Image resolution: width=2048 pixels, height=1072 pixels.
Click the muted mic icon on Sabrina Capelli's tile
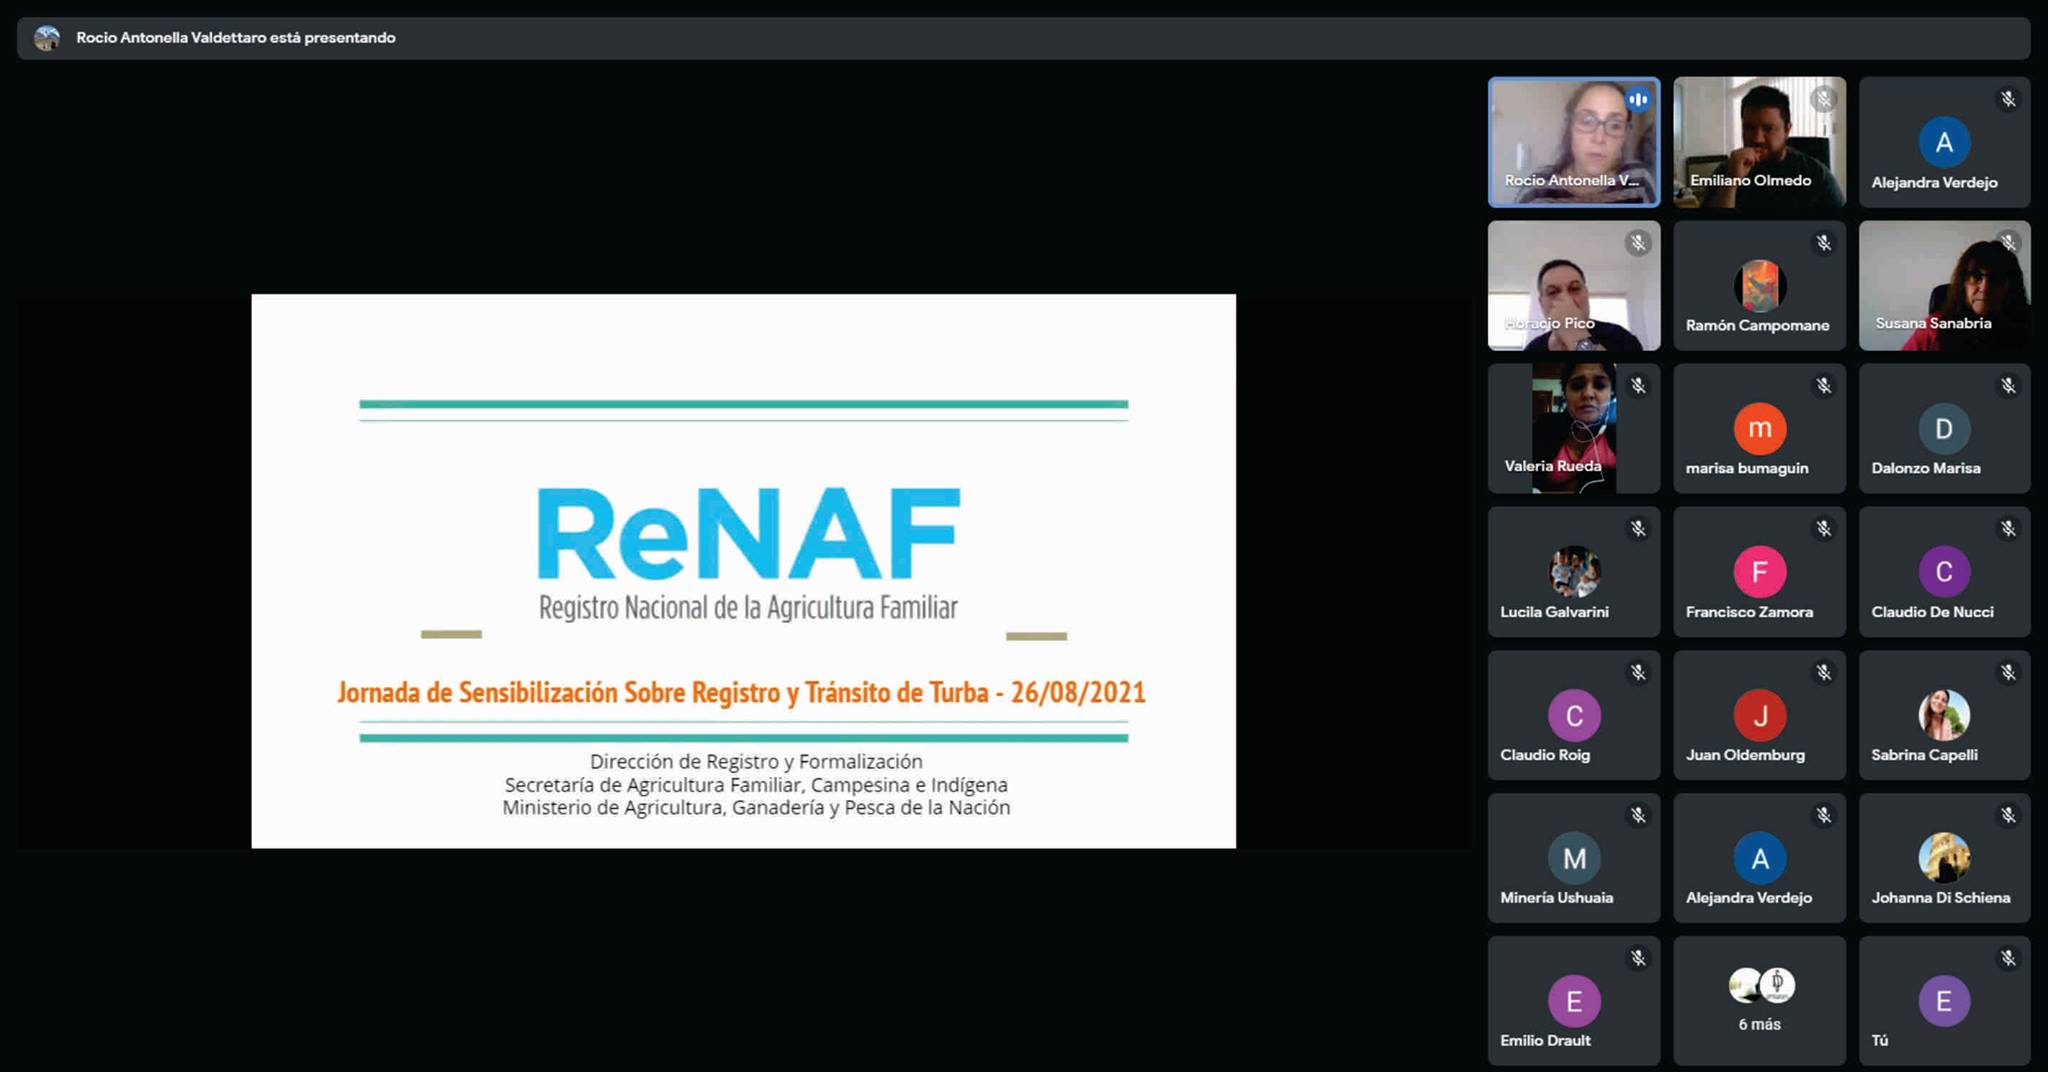point(2008,673)
